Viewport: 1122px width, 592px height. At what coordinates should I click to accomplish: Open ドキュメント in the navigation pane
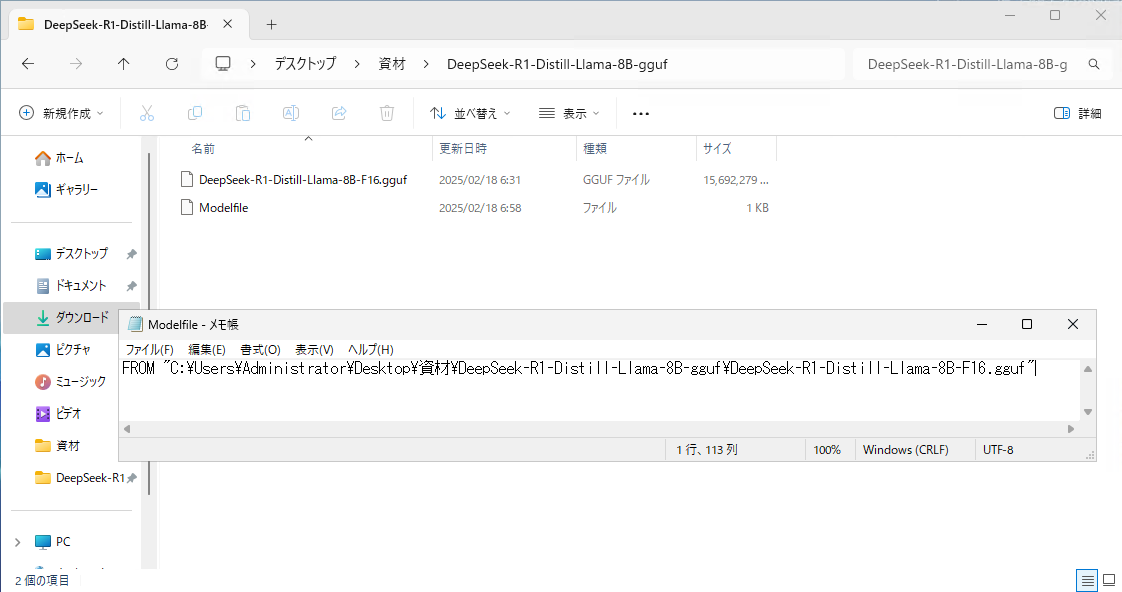pyautogui.click(x=81, y=286)
